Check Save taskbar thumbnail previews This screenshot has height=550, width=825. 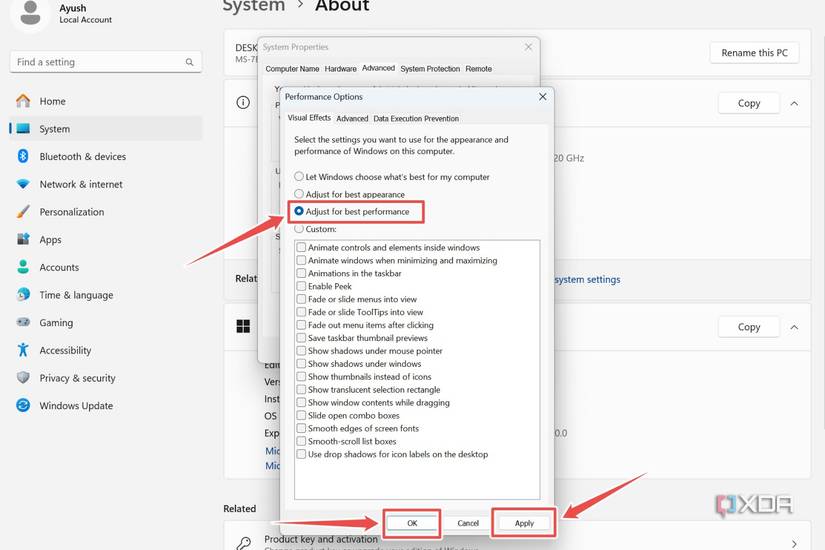301,337
